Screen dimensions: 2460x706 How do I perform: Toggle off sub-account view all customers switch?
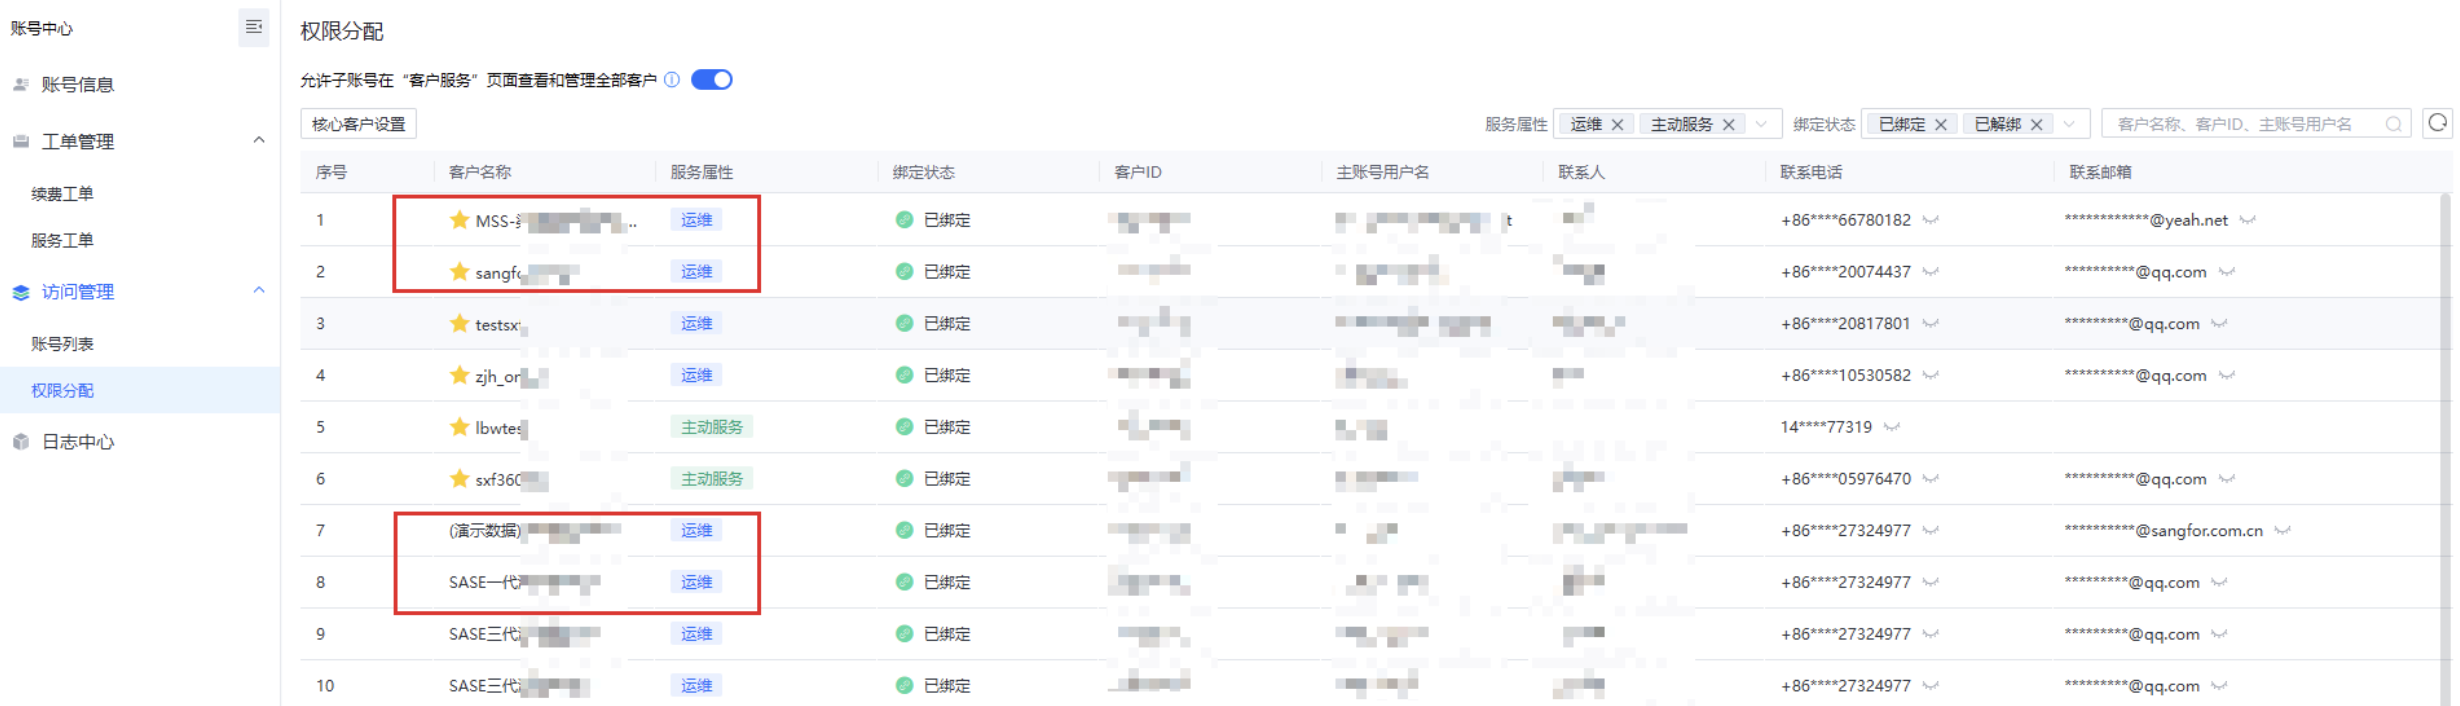click(712, 80)
